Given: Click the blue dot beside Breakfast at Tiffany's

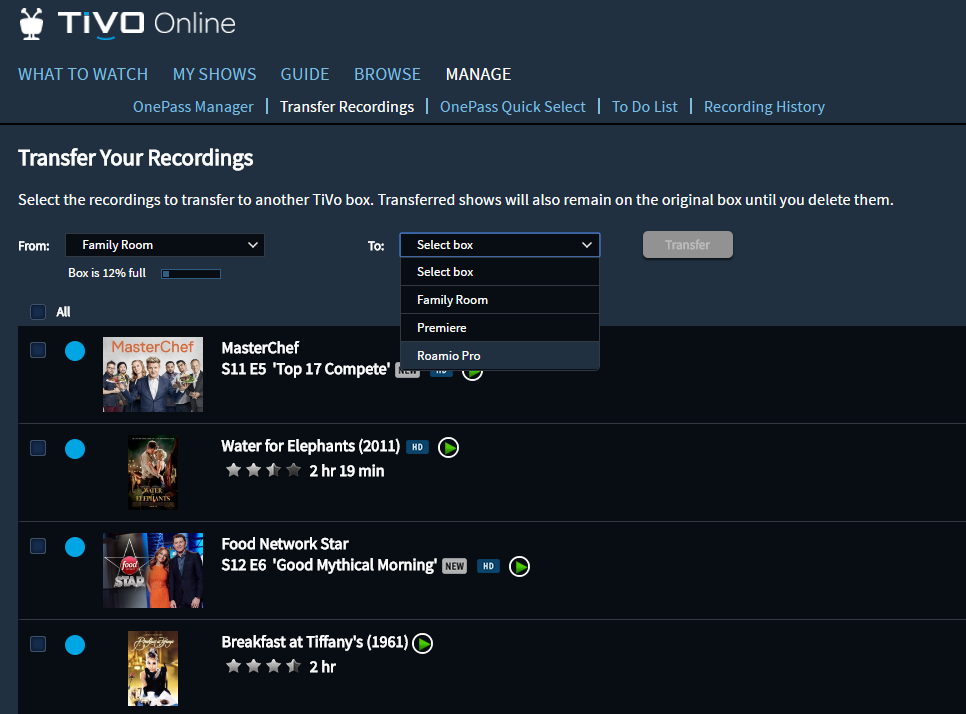Looking at the screenshot, I should click(x=75, y=645).
